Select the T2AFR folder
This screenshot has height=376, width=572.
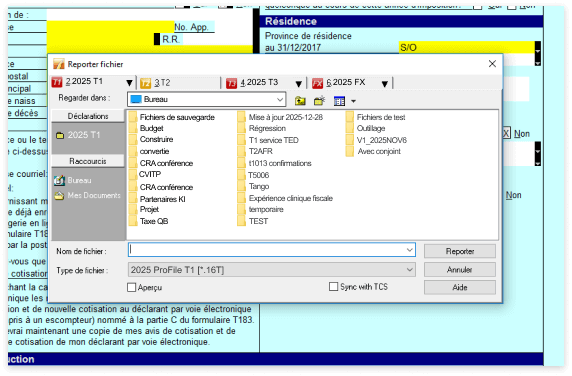pos(255,151)
